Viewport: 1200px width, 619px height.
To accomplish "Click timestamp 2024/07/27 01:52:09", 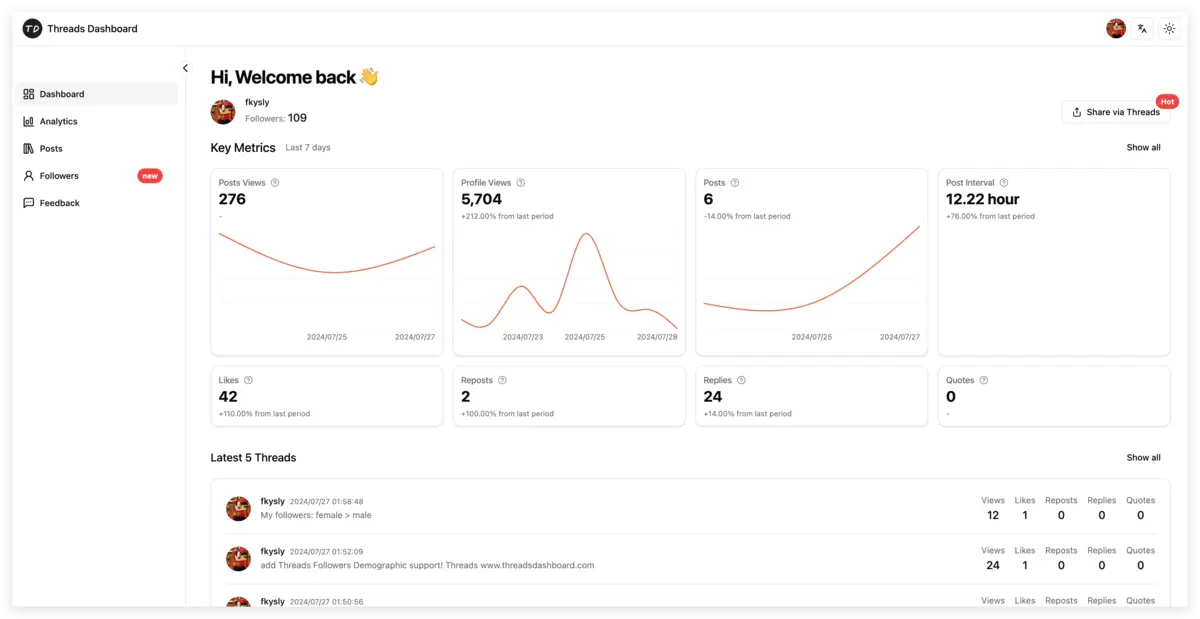I will [326, 552].
